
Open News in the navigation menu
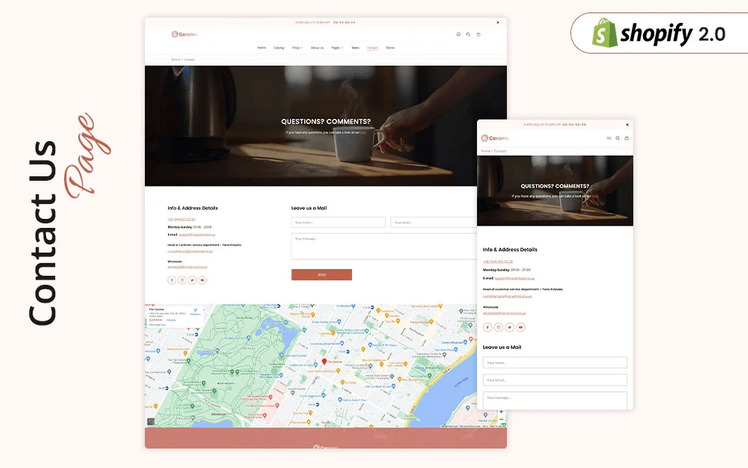pos(355,48)
